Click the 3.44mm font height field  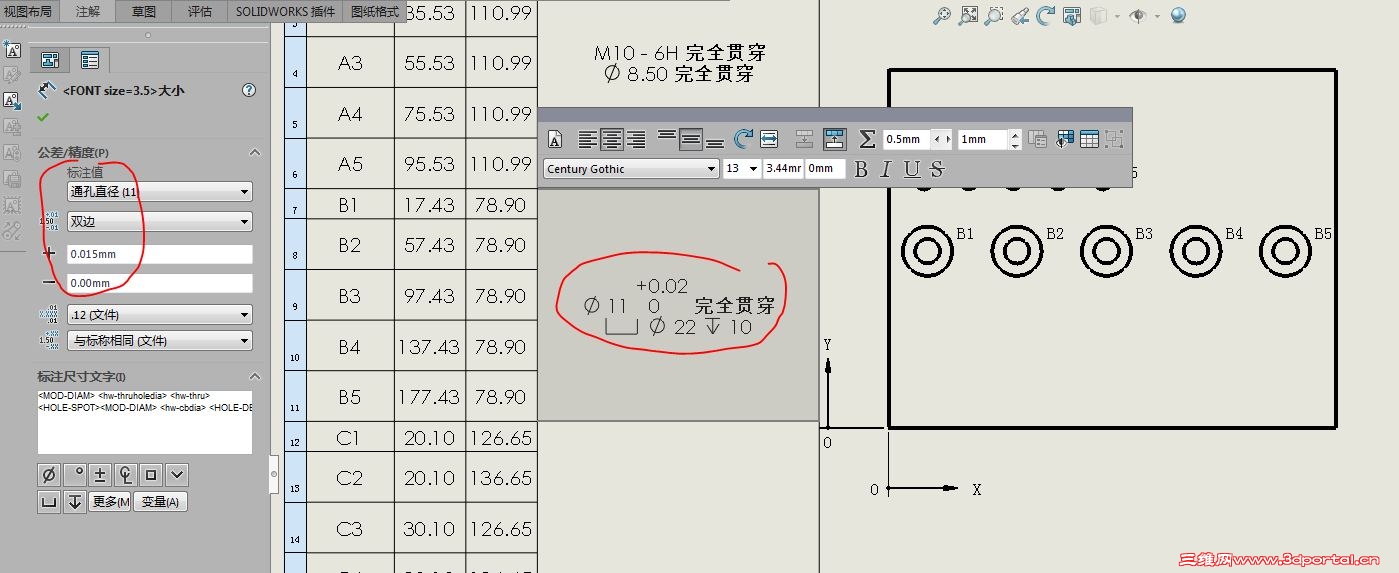[x=783, y=168]
